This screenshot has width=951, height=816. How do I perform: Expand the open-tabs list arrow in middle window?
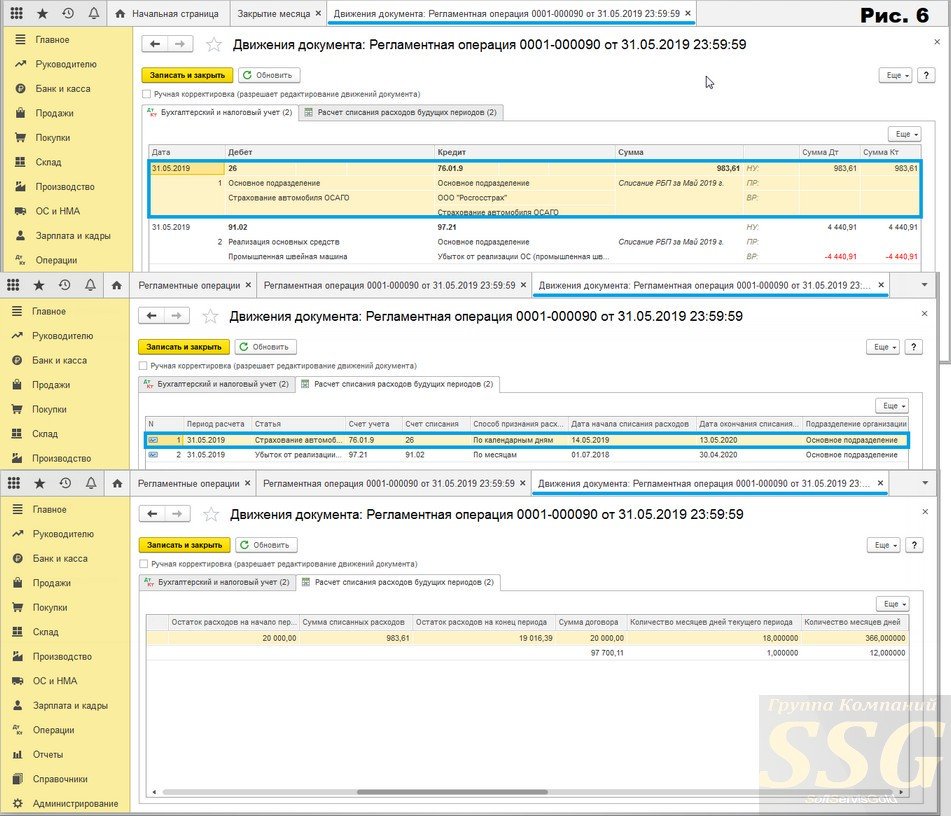click(924, 285)
